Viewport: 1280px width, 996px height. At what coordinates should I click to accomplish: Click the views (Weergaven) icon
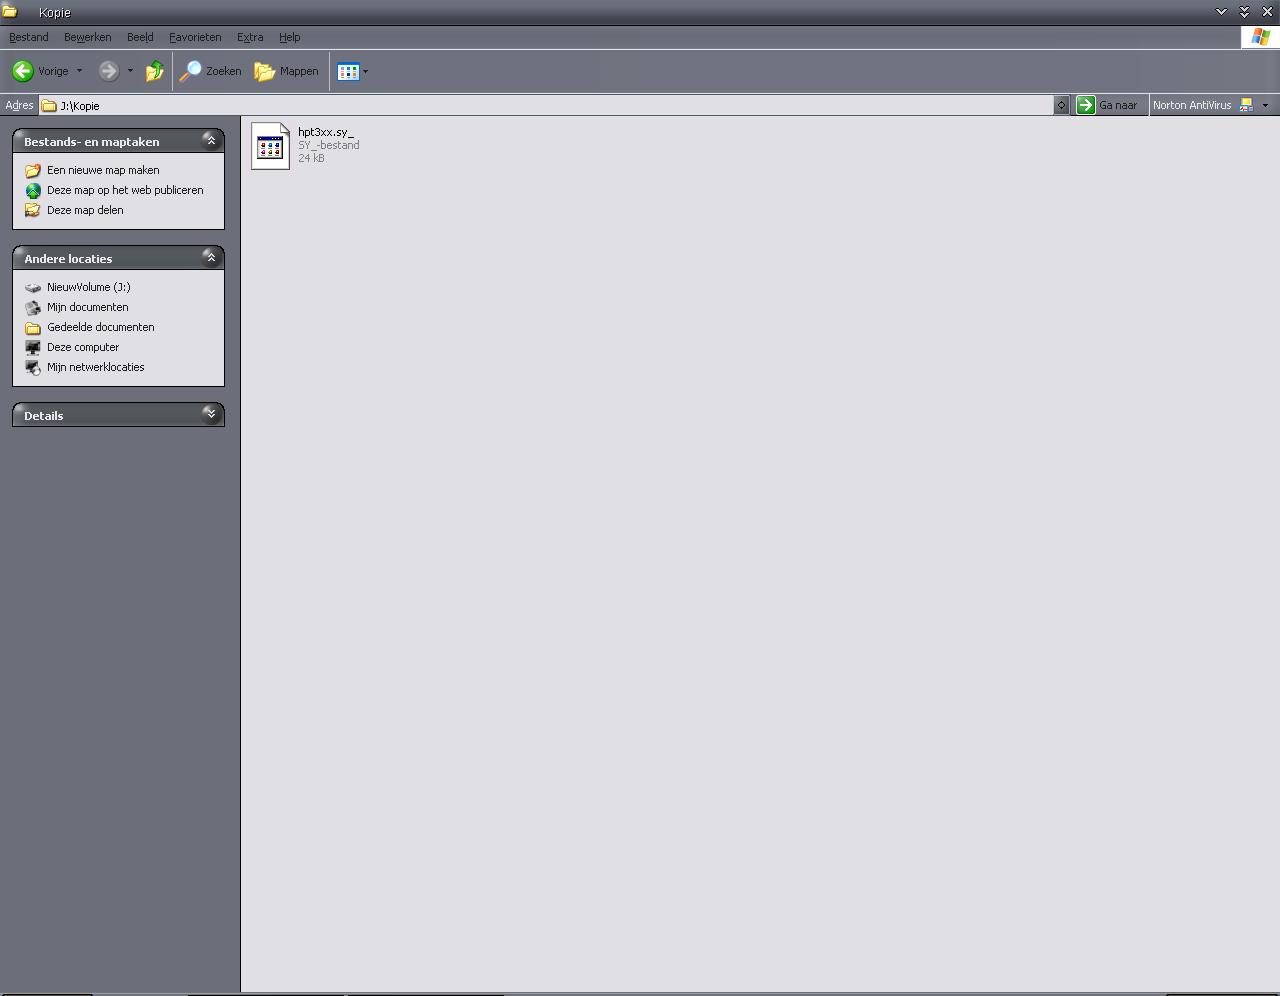[x=348, y=71]
